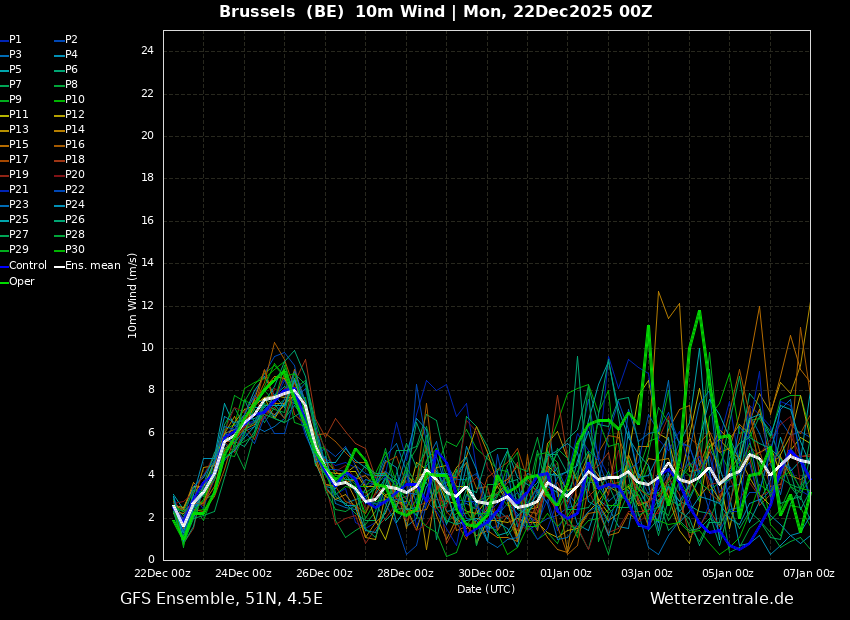This screenshot has width=850, height=620.
Task: Select the P10 legend entry
Action: pos(75,100)
